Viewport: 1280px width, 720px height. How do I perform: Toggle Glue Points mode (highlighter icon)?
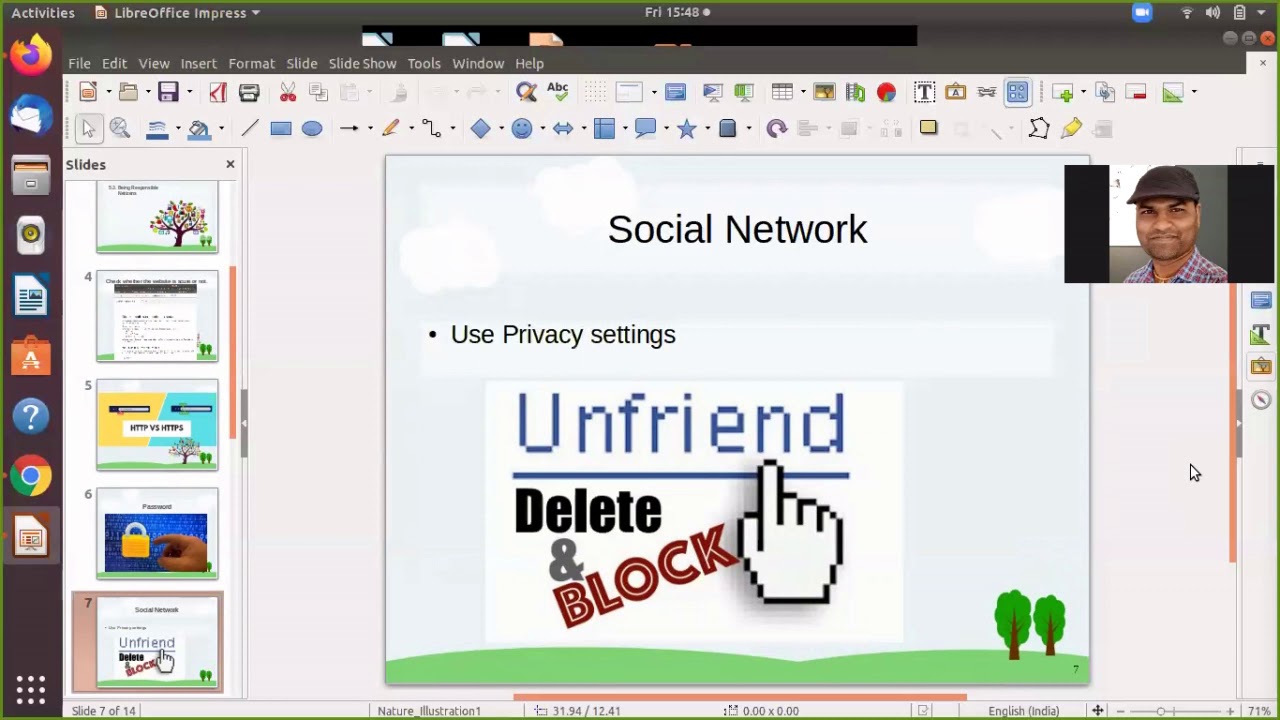coord(1071,129)
